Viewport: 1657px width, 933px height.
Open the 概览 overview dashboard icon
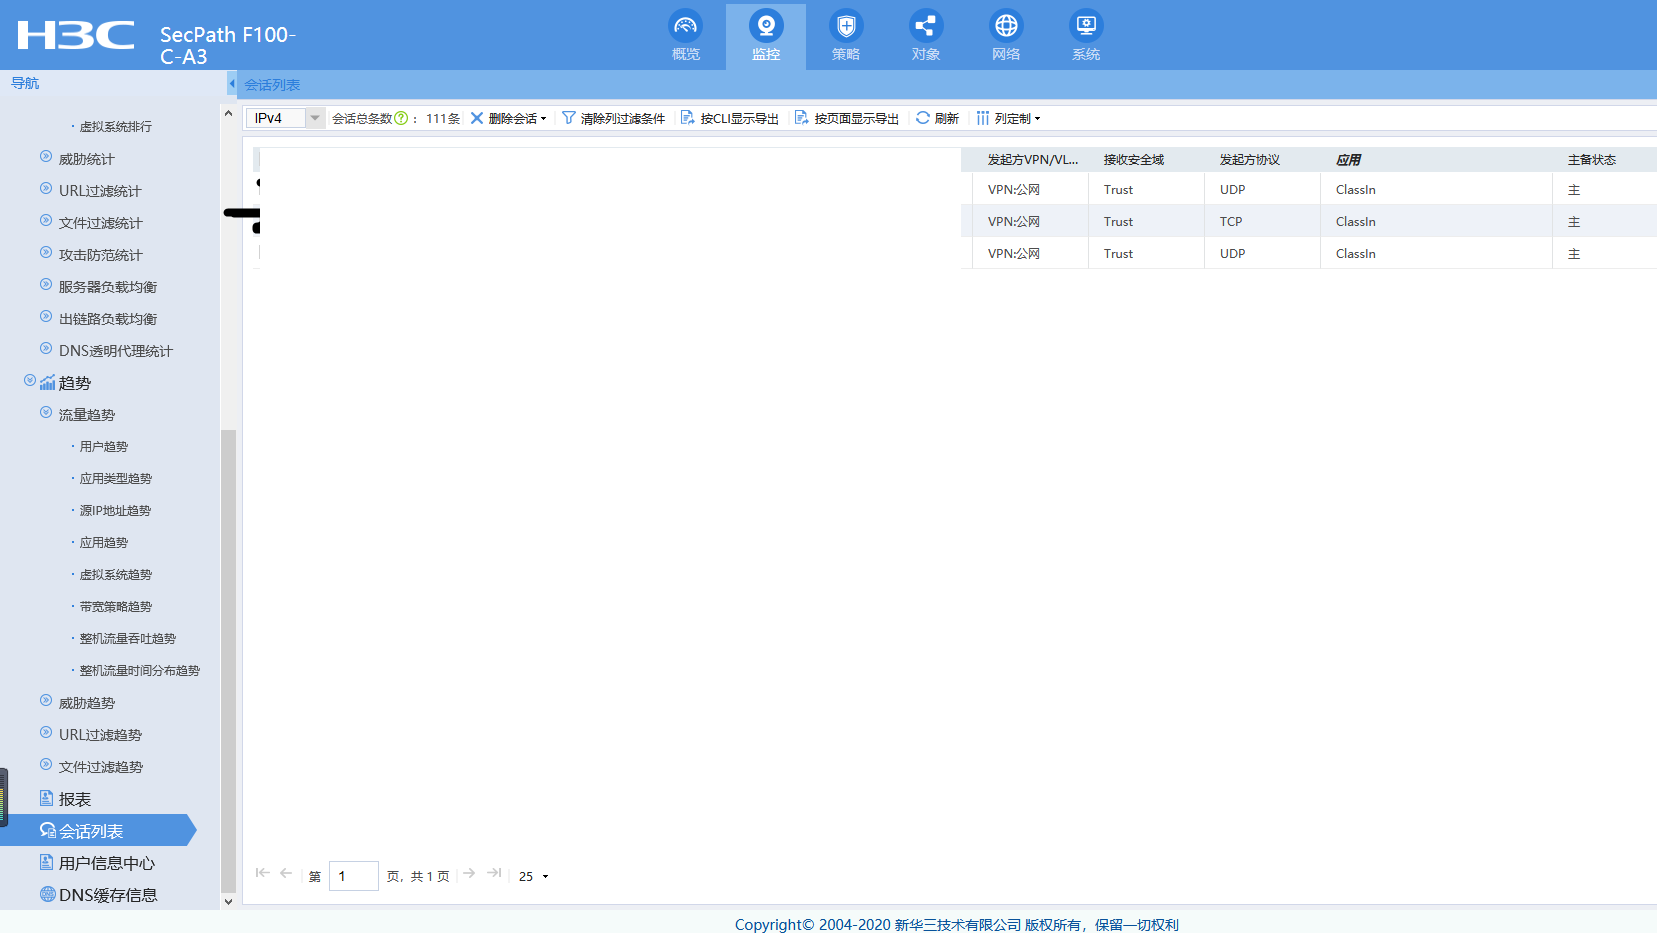point(685,26)
